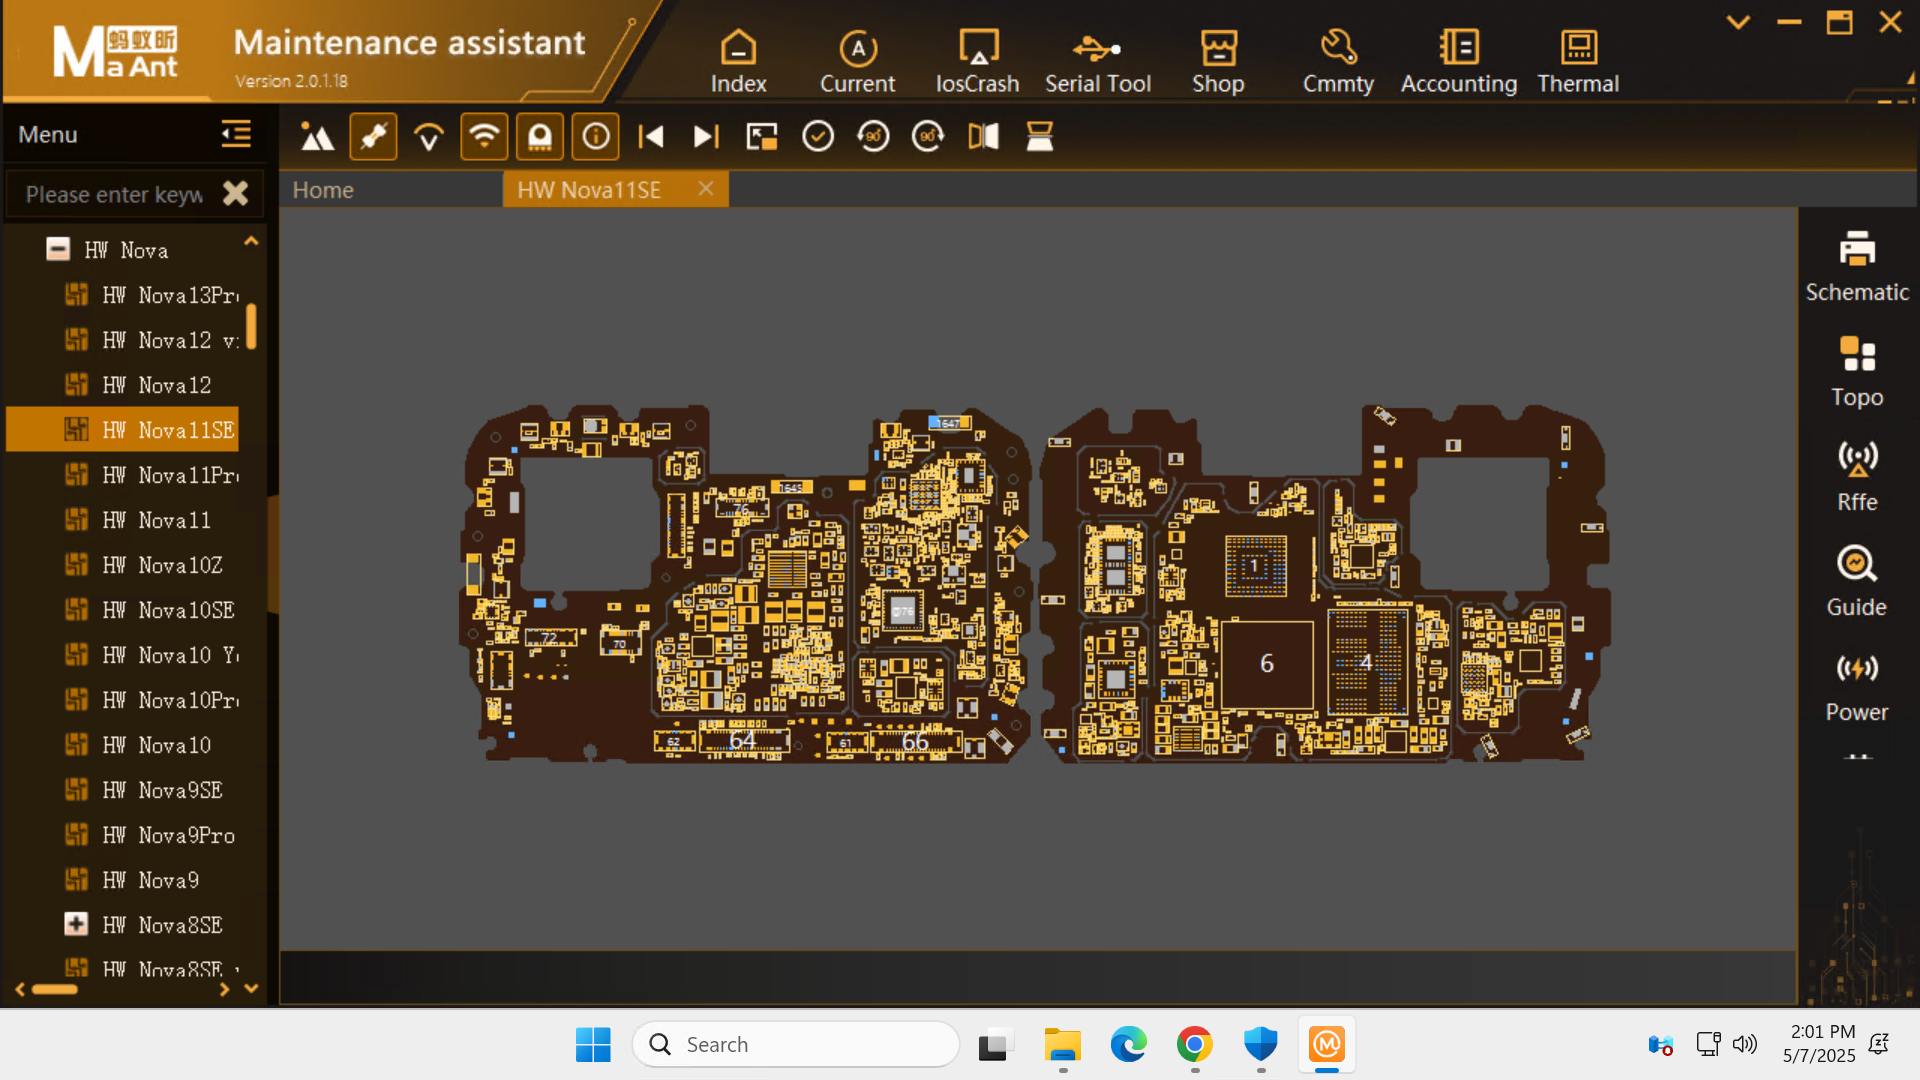
Task: Click the tree scroll-down arrow
Action: coord(251,988)
